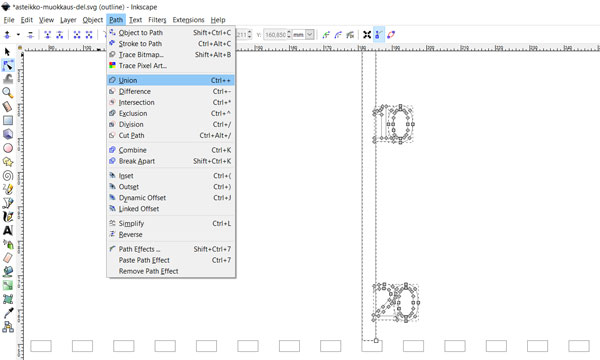Select the Pencil freehand tool
Image resolution: width=600 pixels, height=360 pixels.
tap(8, 189)
